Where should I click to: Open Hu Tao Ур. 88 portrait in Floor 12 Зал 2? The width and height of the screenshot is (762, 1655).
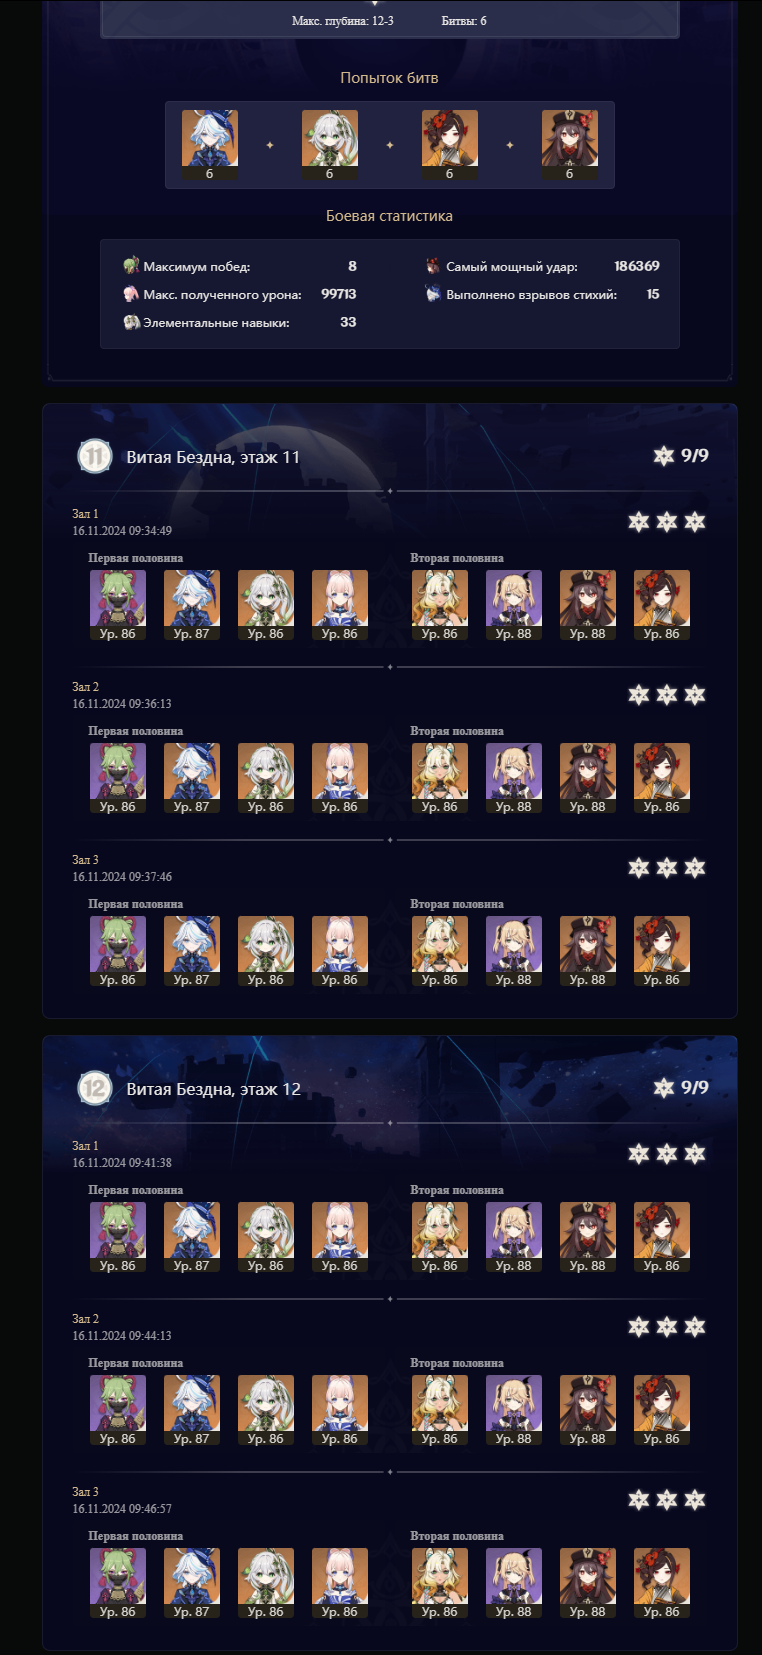[x=588, y=1410]
